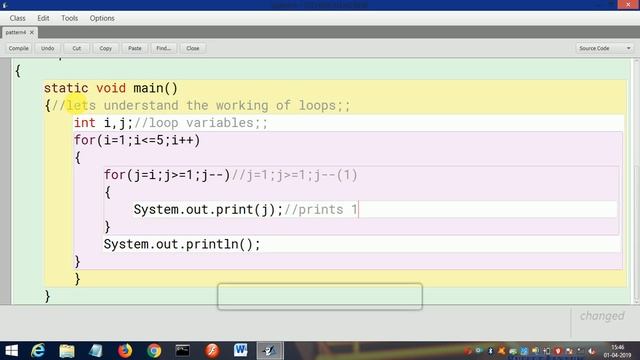Switch to the BlueJ taskbar icon
This screenshot has height=360, width=640.
click(x=269, y=351)
